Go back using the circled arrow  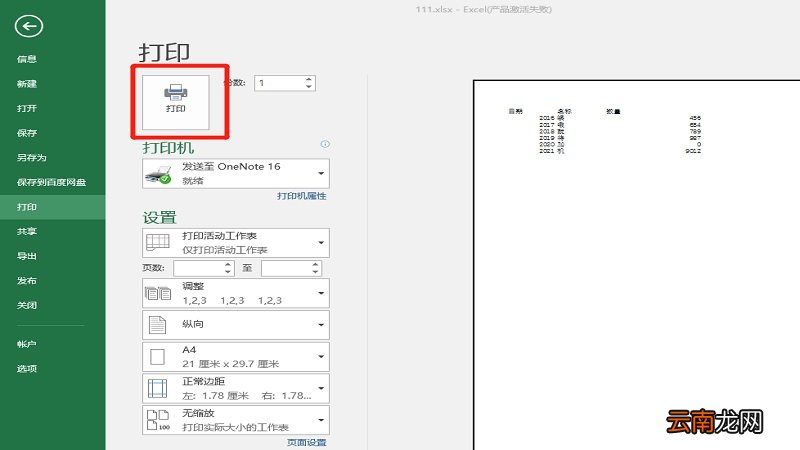[x=29, y=26]
